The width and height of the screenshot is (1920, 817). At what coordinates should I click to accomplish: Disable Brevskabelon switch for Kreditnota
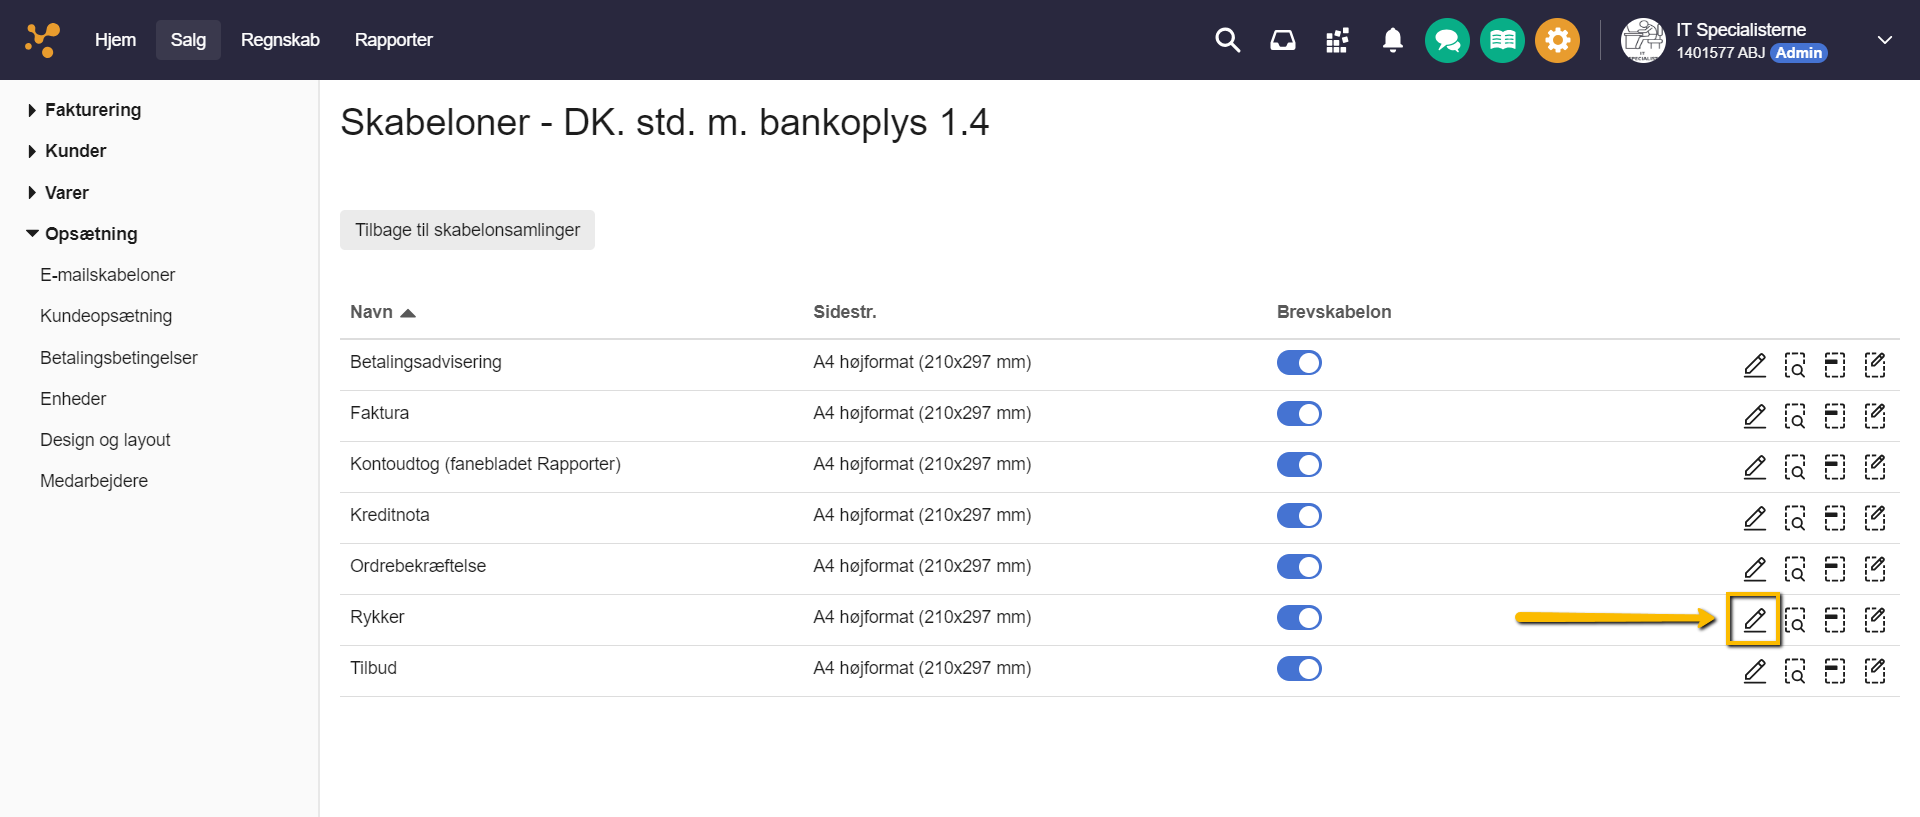[1299, 516]
